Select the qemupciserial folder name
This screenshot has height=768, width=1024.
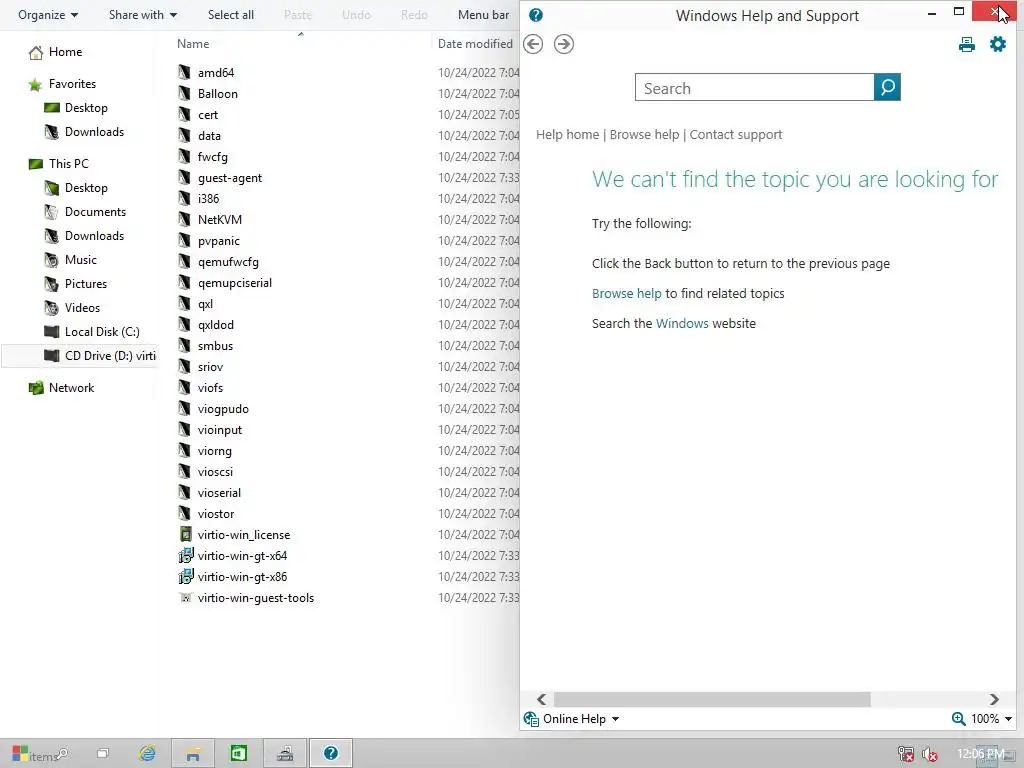[234, 283]
